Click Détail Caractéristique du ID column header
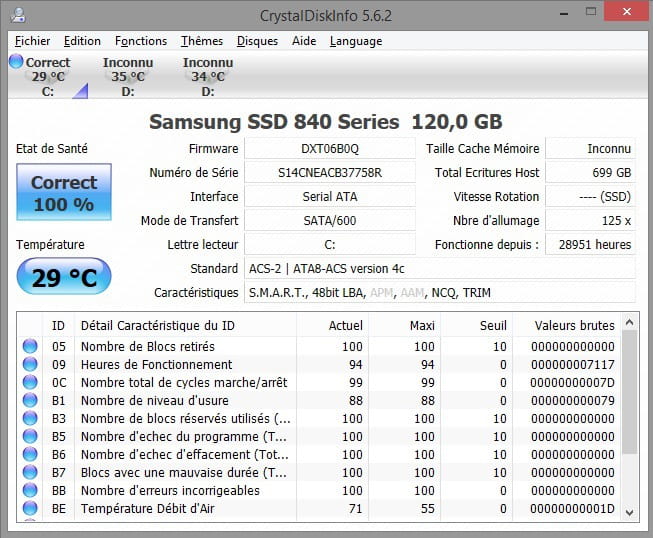Image resolution: width=653 pixels, height=538 pixels. pyautogui.click(x=185, y=325)
